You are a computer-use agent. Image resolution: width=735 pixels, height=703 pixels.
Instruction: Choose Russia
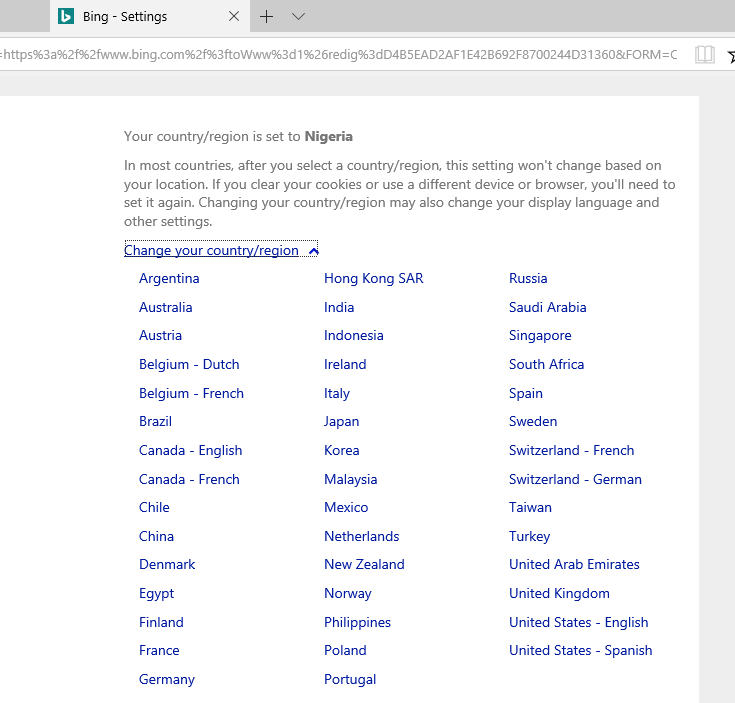point(528,278)
